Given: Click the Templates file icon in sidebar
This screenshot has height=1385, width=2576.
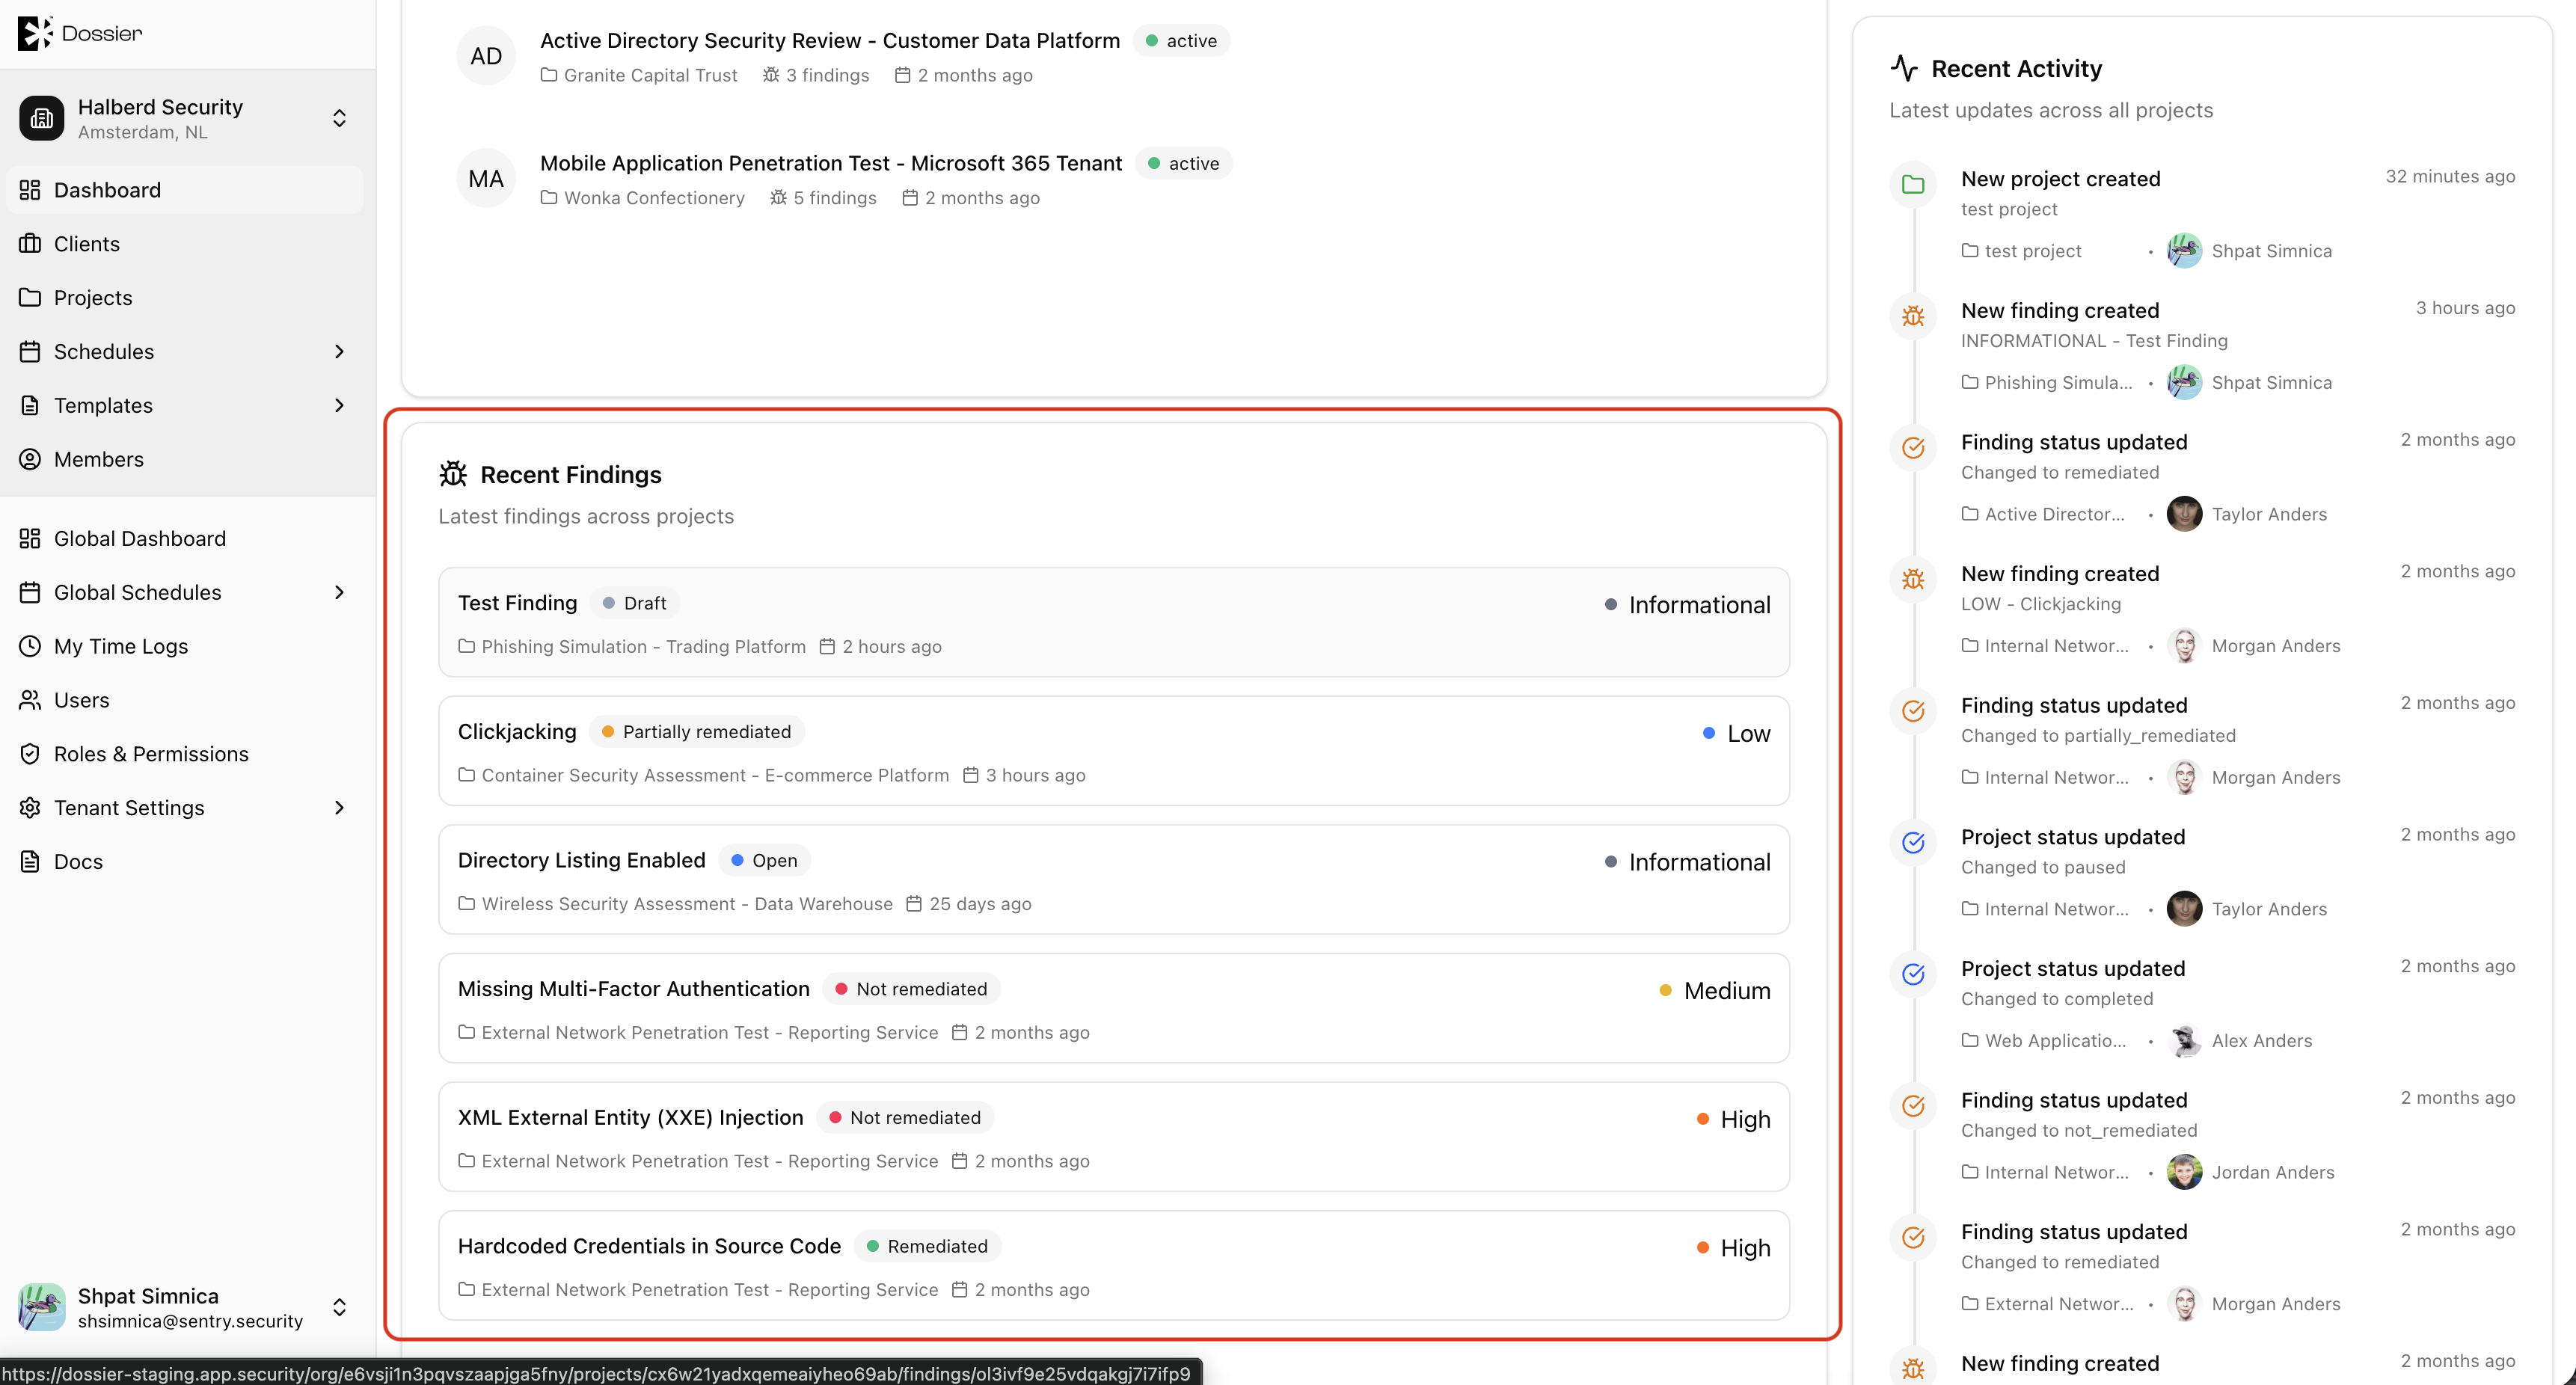Looking at the screenshot, I should [30, 406].
